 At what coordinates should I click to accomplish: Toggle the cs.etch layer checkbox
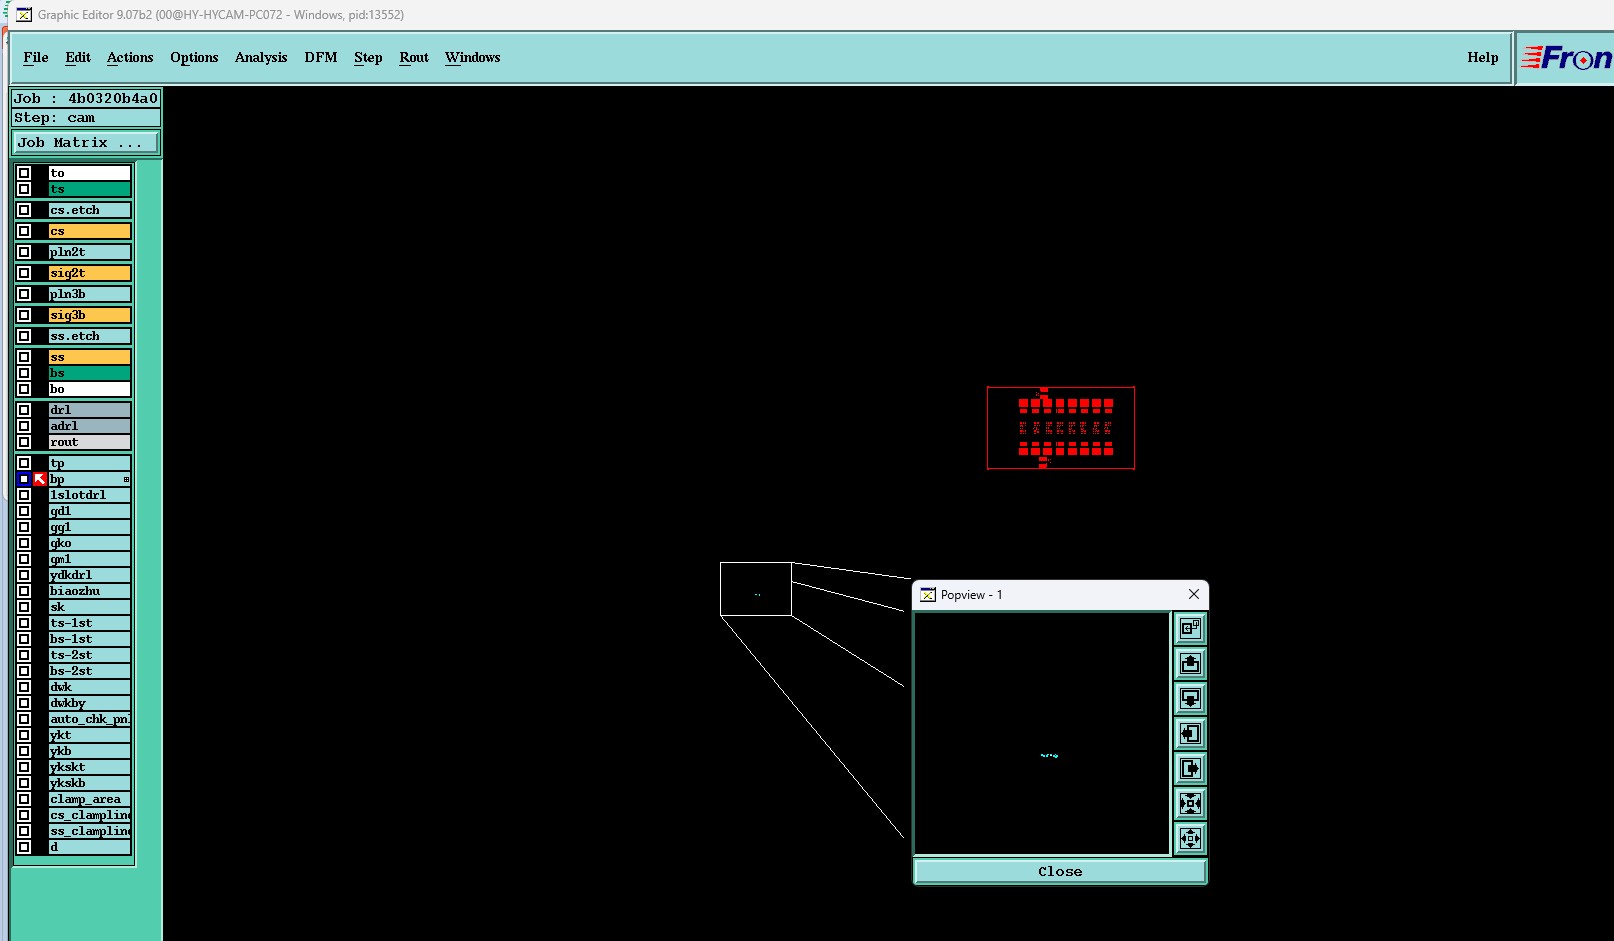point(24,210)
